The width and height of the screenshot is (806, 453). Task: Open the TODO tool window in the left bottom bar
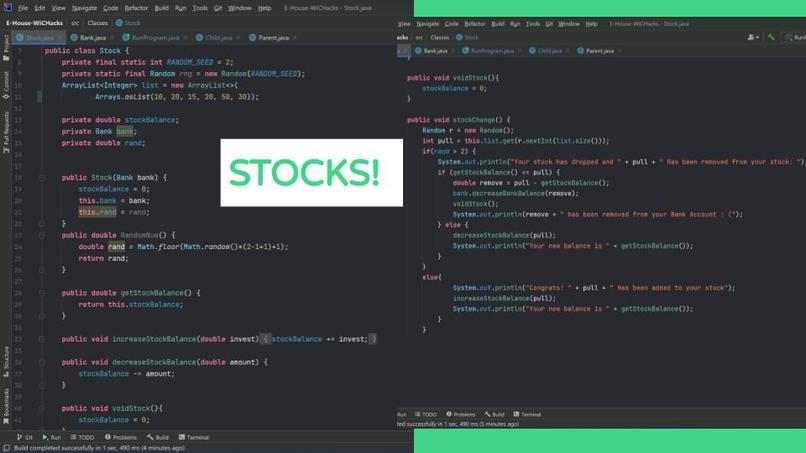(82, 438)
